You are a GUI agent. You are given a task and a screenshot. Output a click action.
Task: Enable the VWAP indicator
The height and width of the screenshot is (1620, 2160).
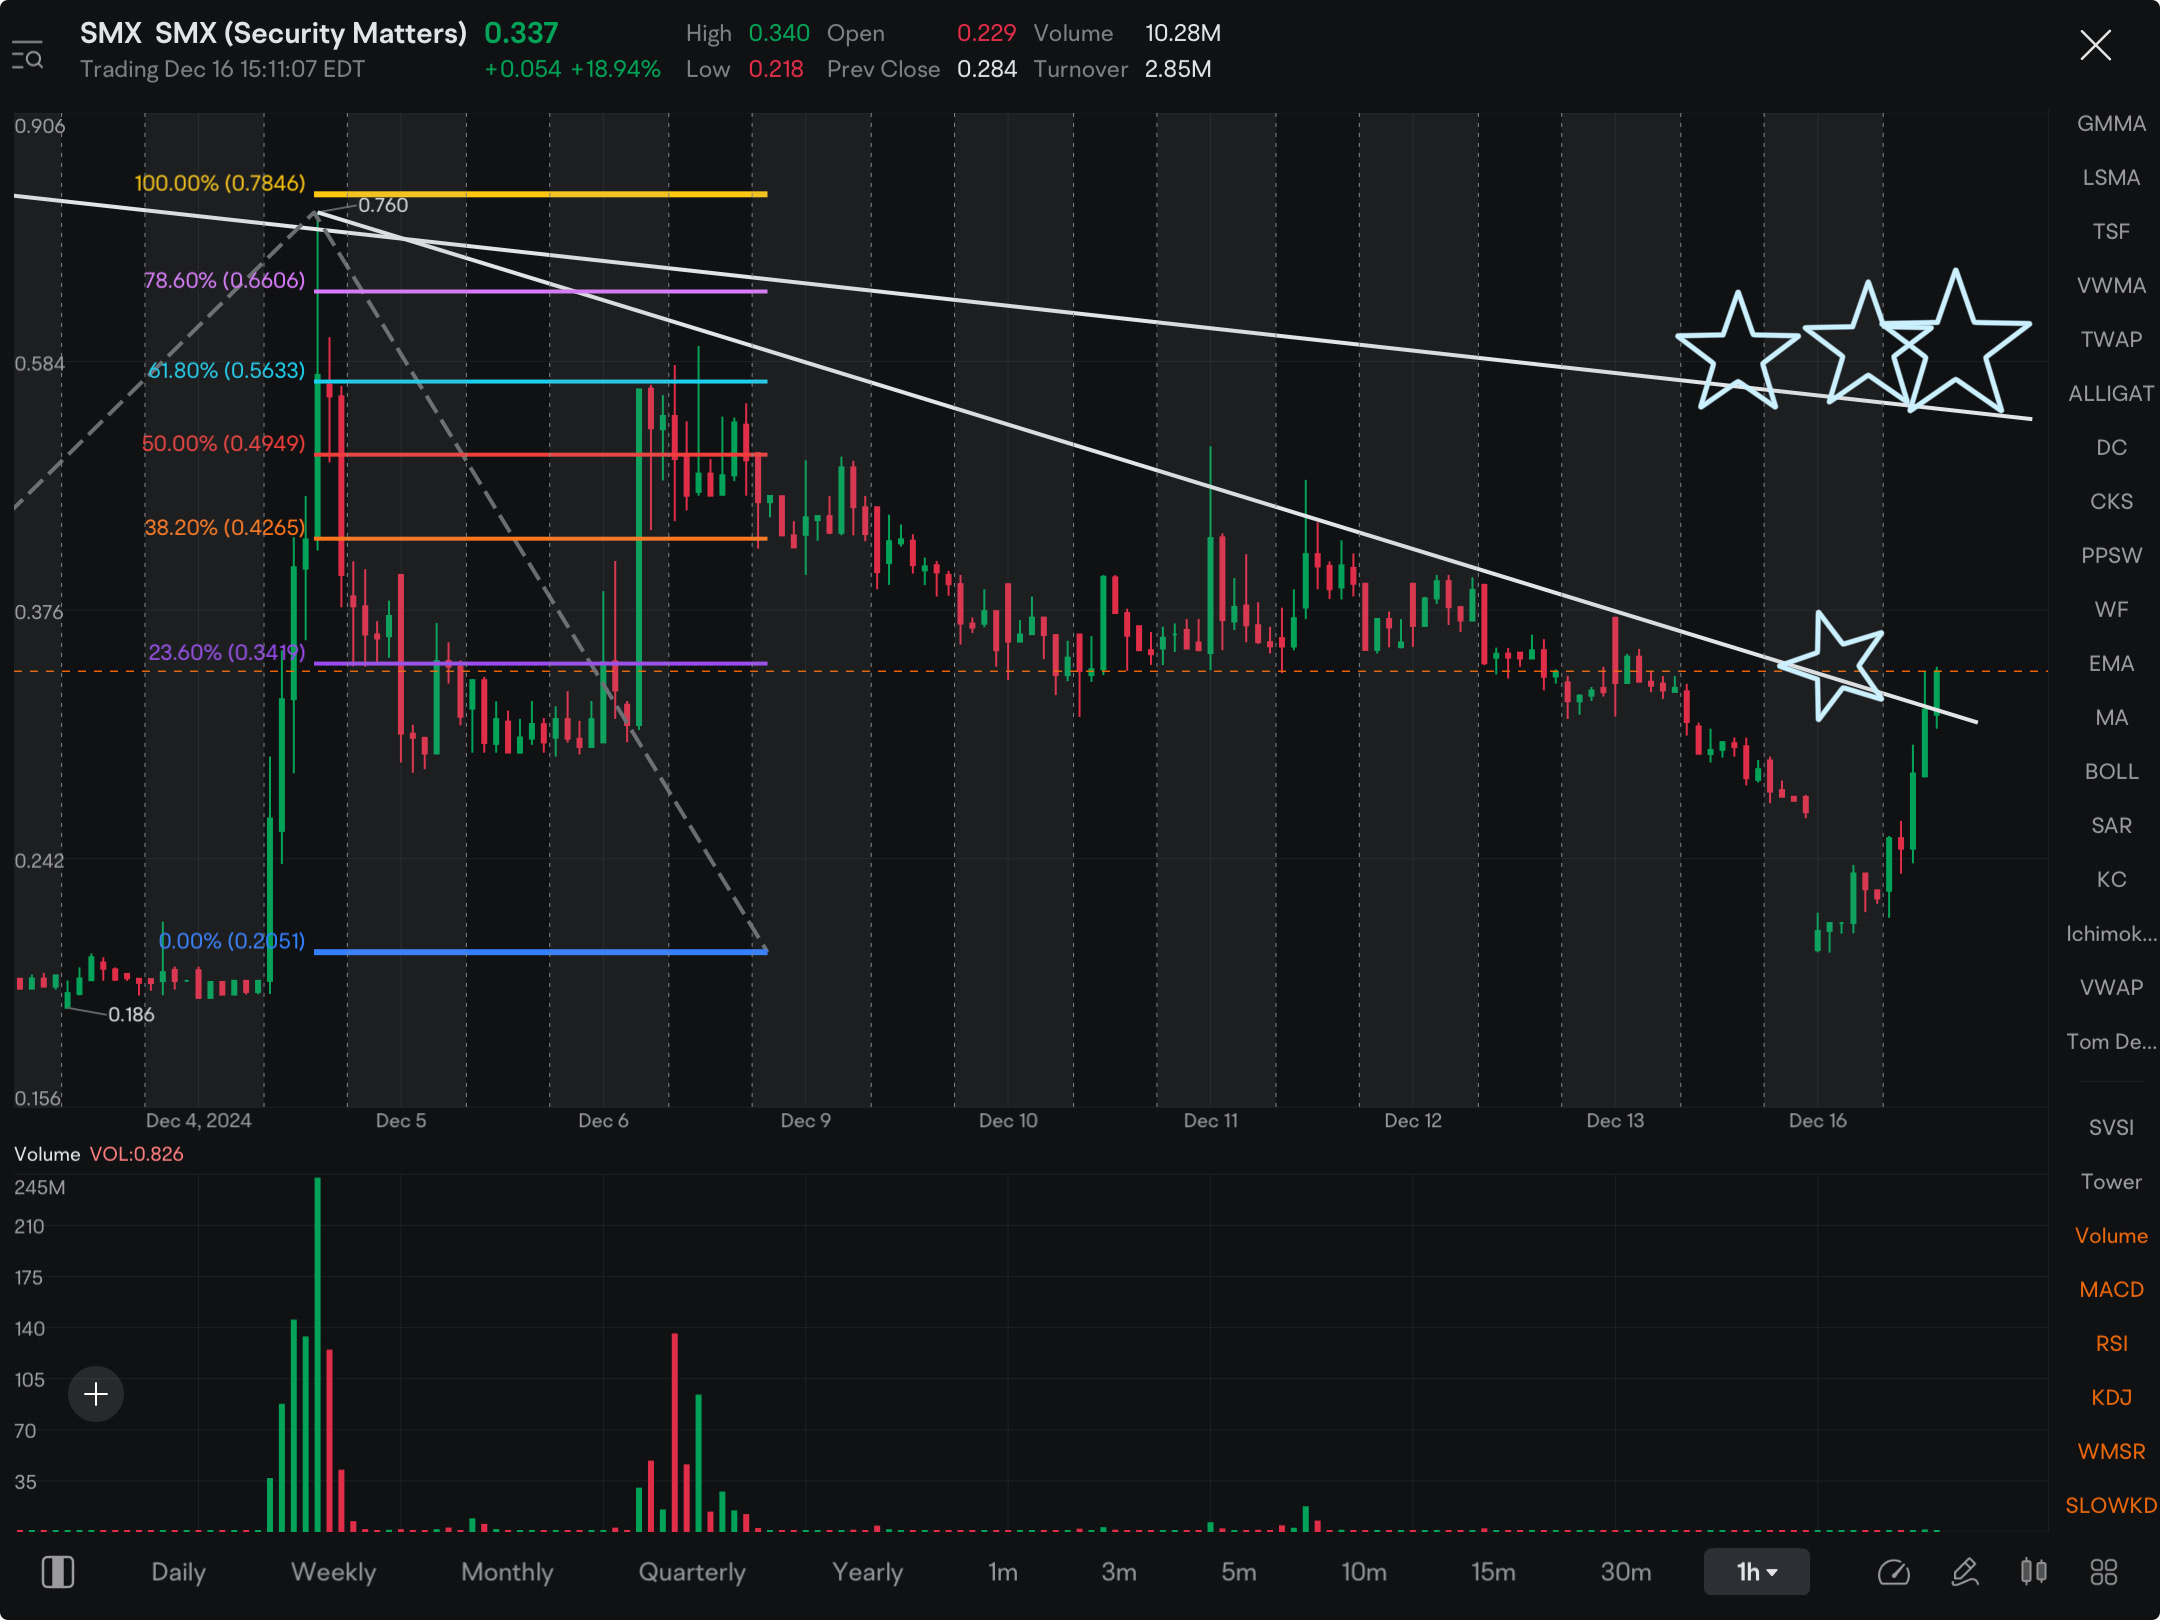point(2111,988)
